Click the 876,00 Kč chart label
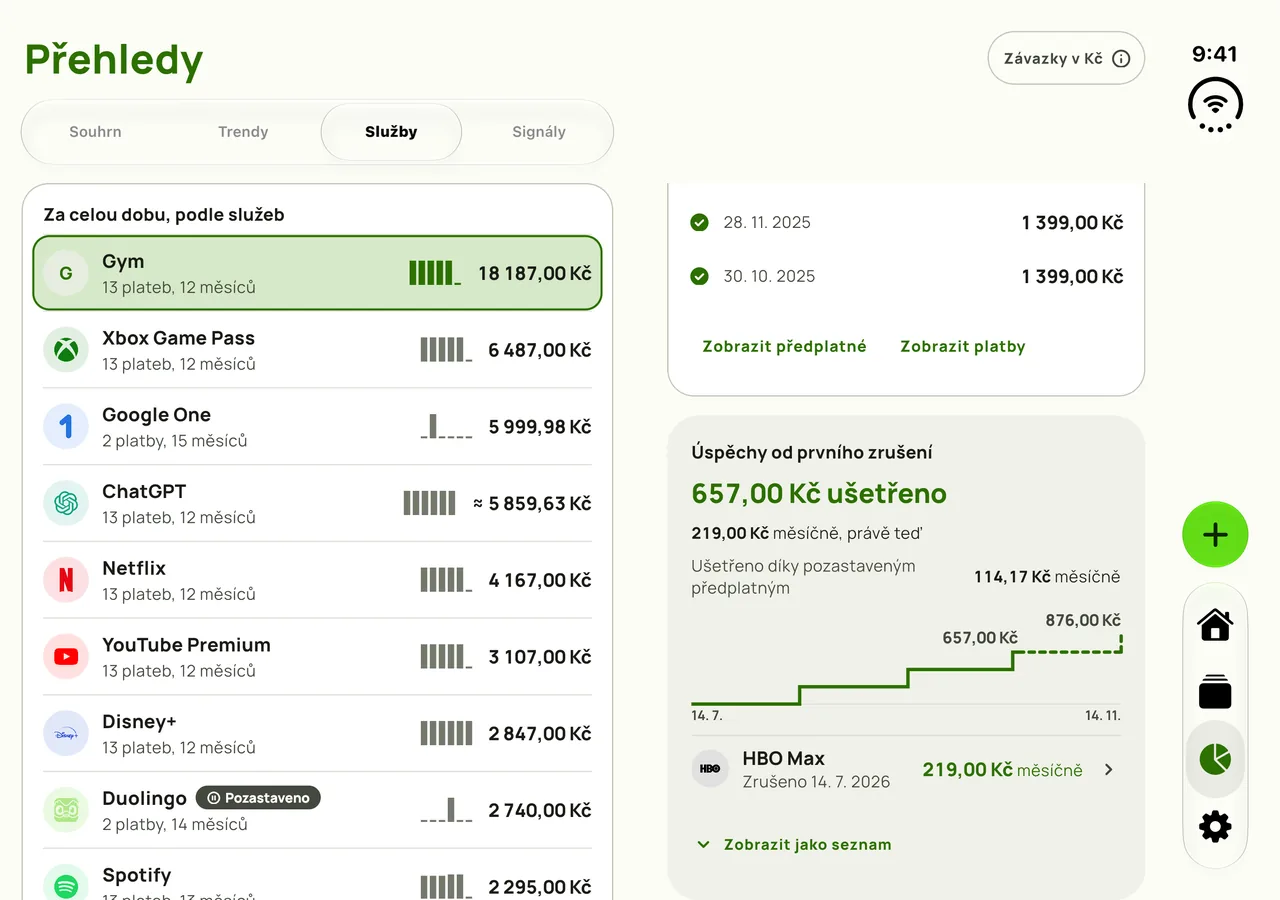The image size is (1280, 900). pyautogui.click(x=1083, y=620)
